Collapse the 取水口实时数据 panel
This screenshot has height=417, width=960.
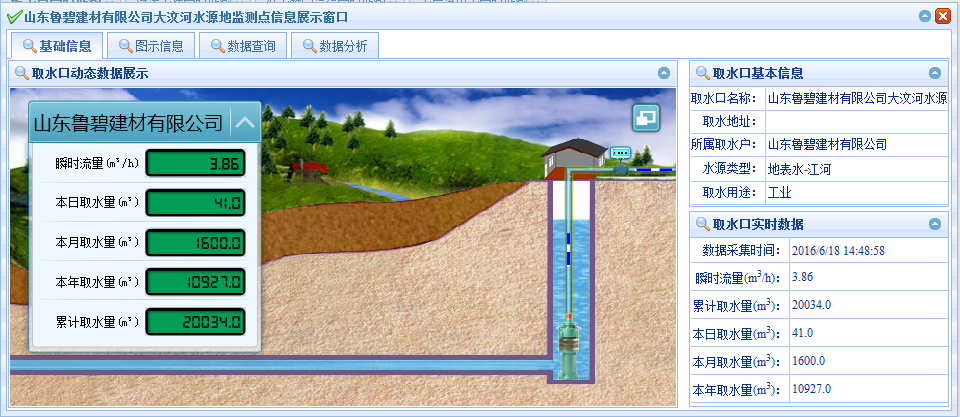pos(935,224)
